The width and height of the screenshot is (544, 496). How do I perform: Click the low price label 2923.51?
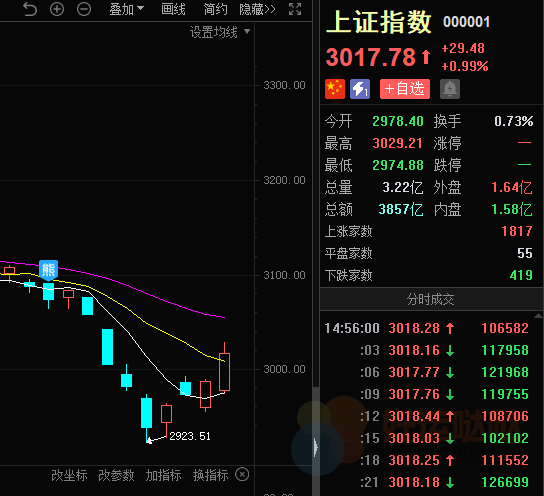click(x=190, y=436)
